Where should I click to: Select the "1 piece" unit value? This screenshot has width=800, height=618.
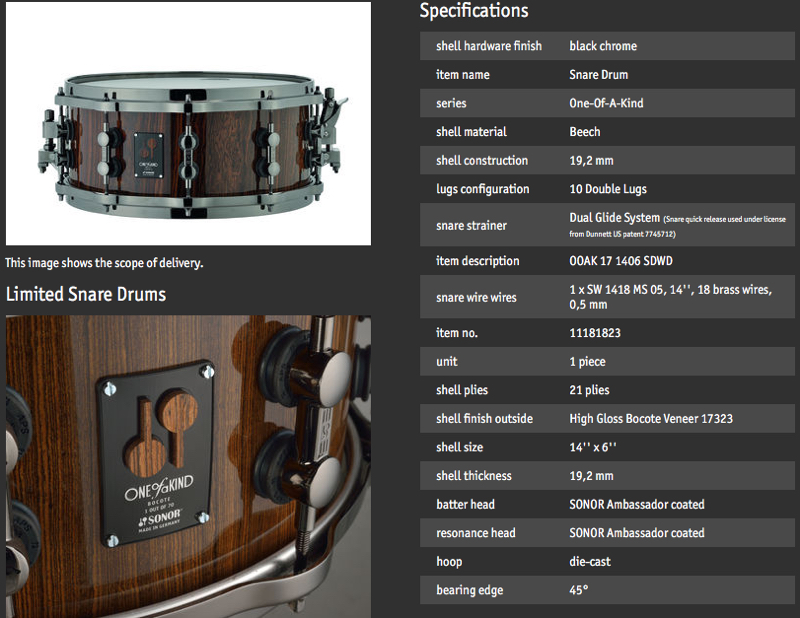coord(587,362)
